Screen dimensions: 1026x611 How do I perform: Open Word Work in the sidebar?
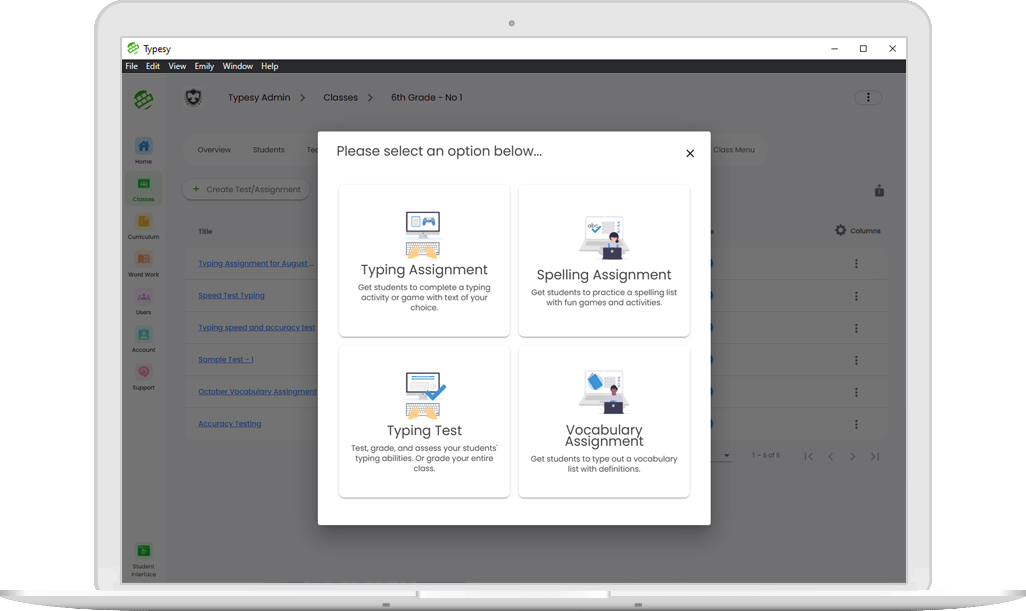pyautogui.click(x=143, y=264)
